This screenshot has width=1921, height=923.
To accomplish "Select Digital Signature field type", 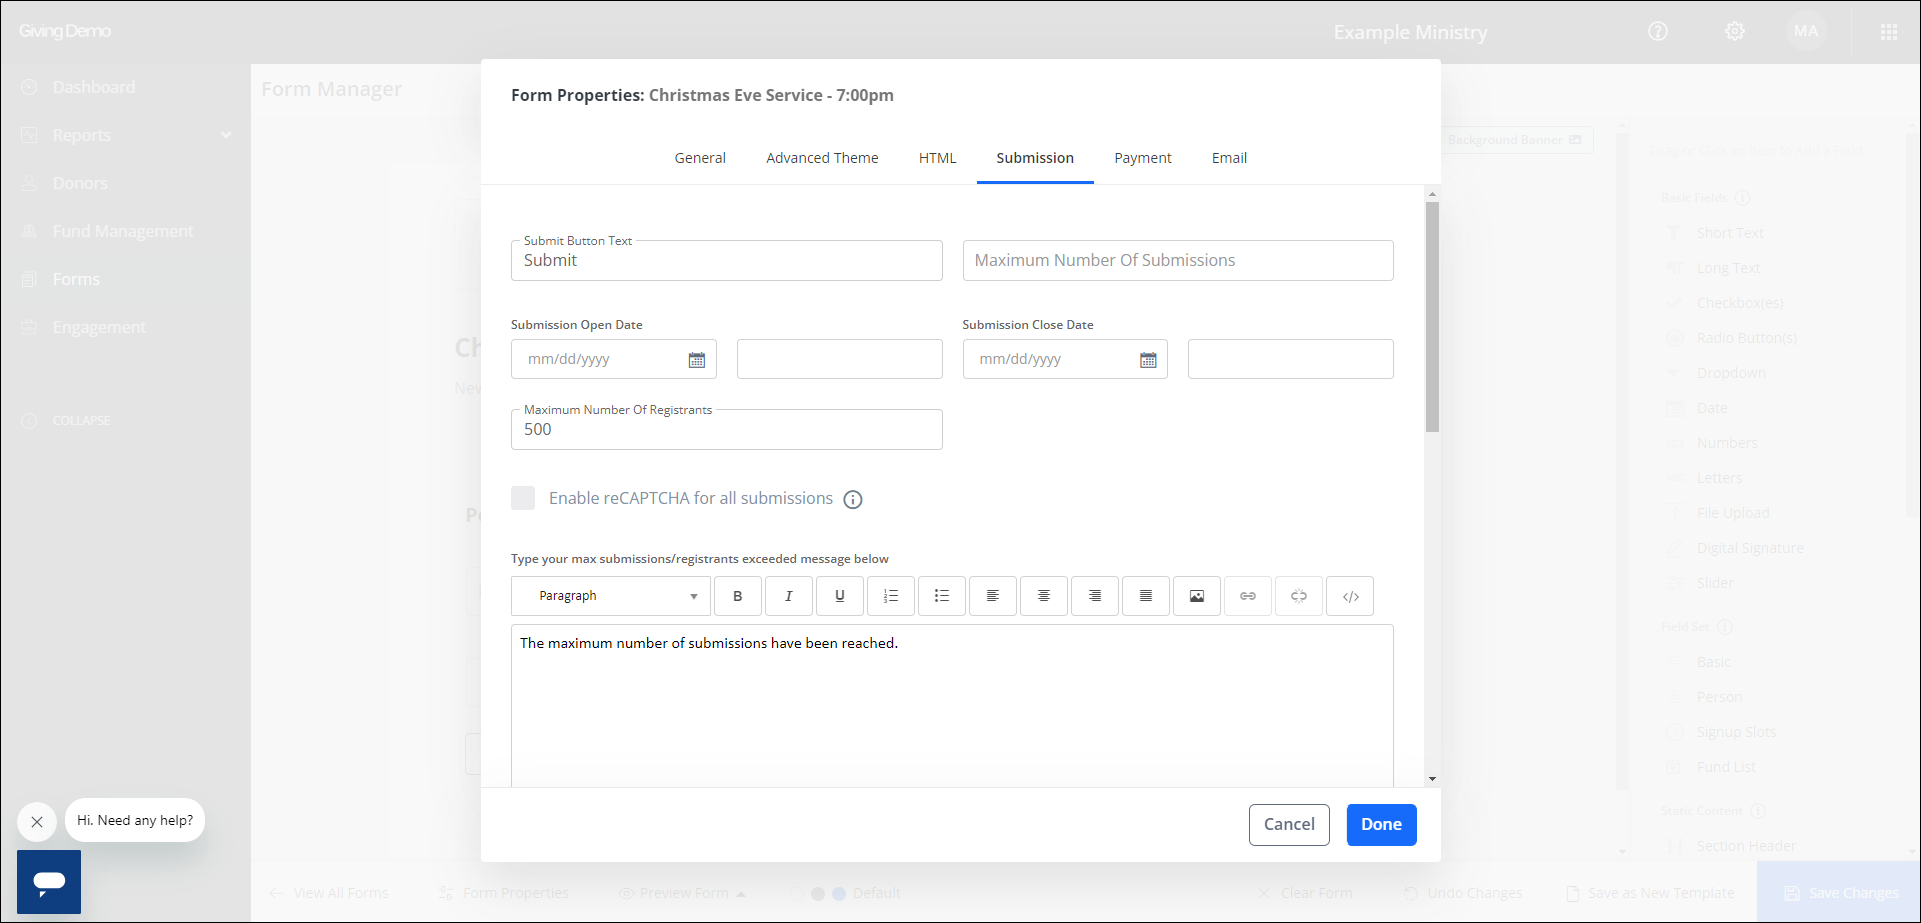I will click(x=1750, y=548).
